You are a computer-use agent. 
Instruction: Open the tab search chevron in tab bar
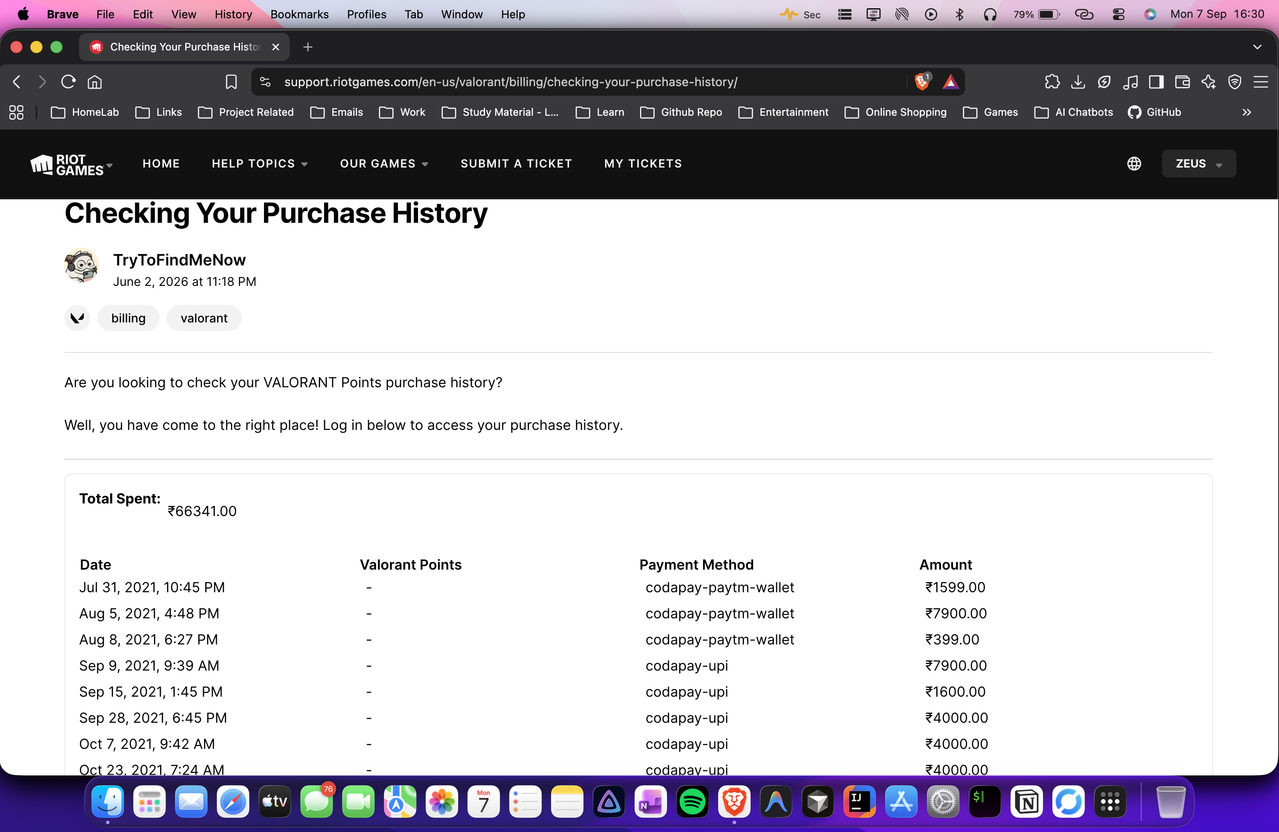[1257, 47]
